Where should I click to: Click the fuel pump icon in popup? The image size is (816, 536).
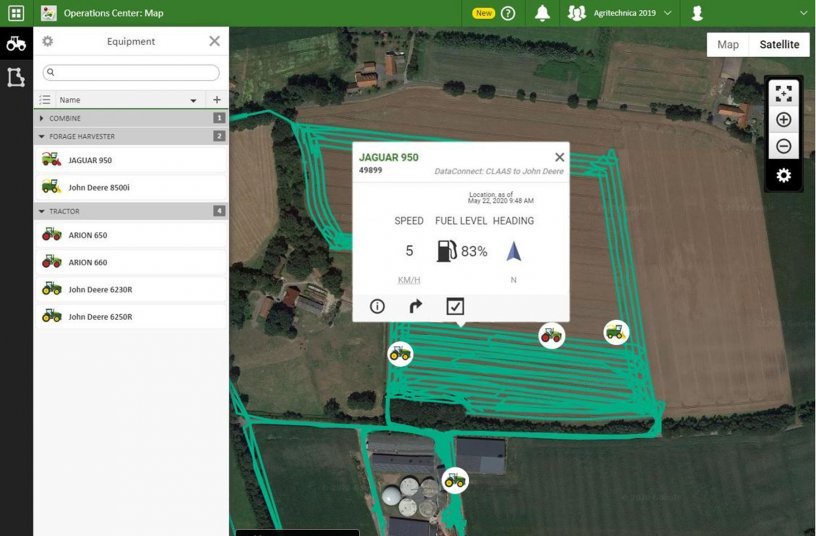tap(447, 251)
